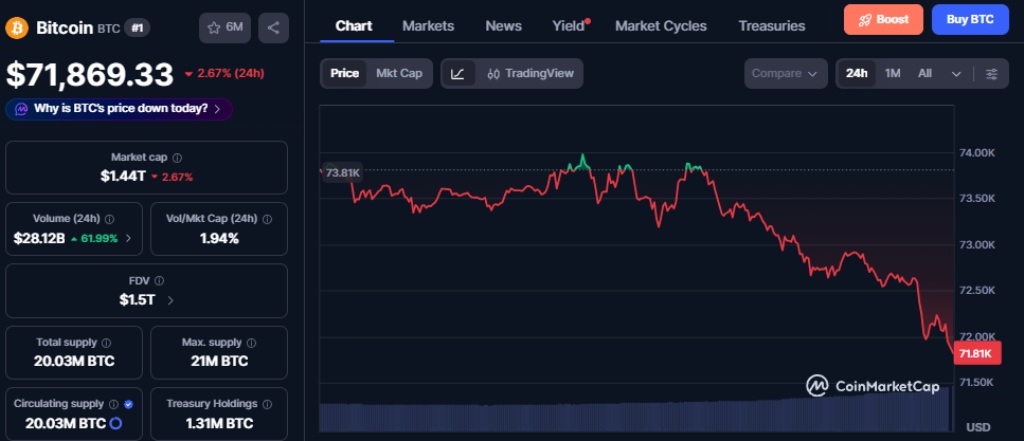The image size is (1024, 441).
Task: Click the rocket icon on Boost
Action: 865,20
